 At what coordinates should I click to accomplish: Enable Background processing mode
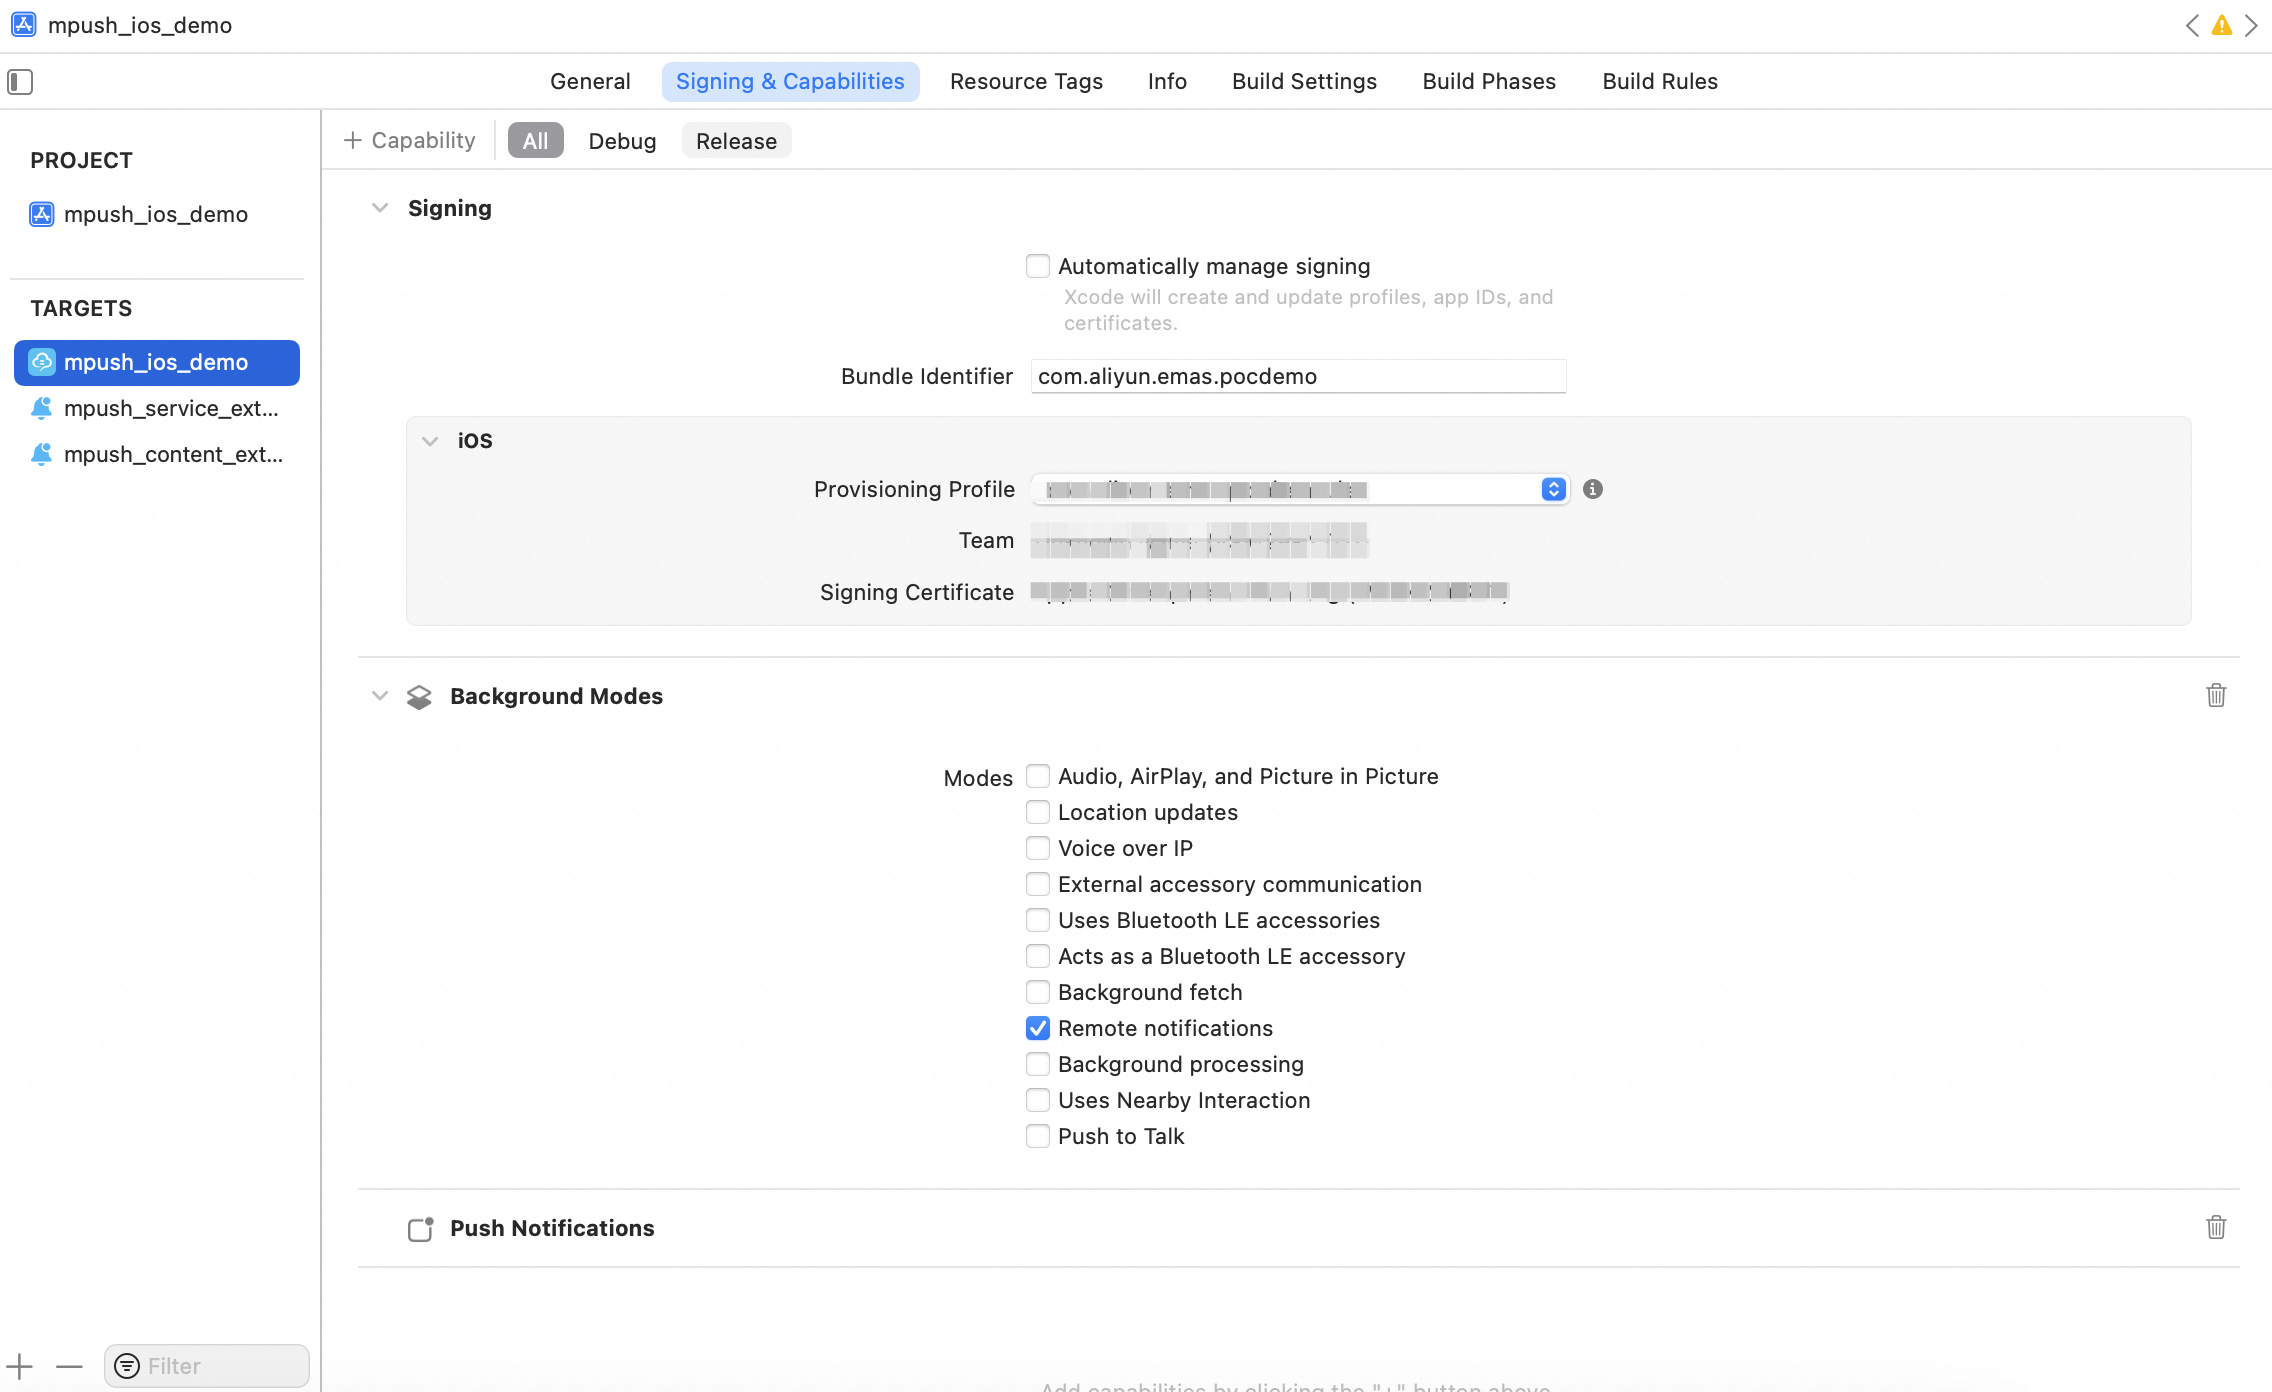pyautogui.click(x=1038, y=1064)
